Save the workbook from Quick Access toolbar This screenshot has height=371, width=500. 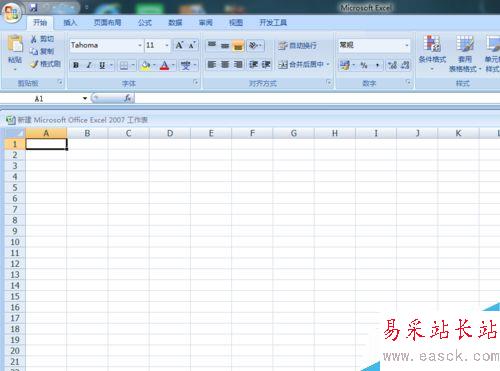click(x=33, y=8)
